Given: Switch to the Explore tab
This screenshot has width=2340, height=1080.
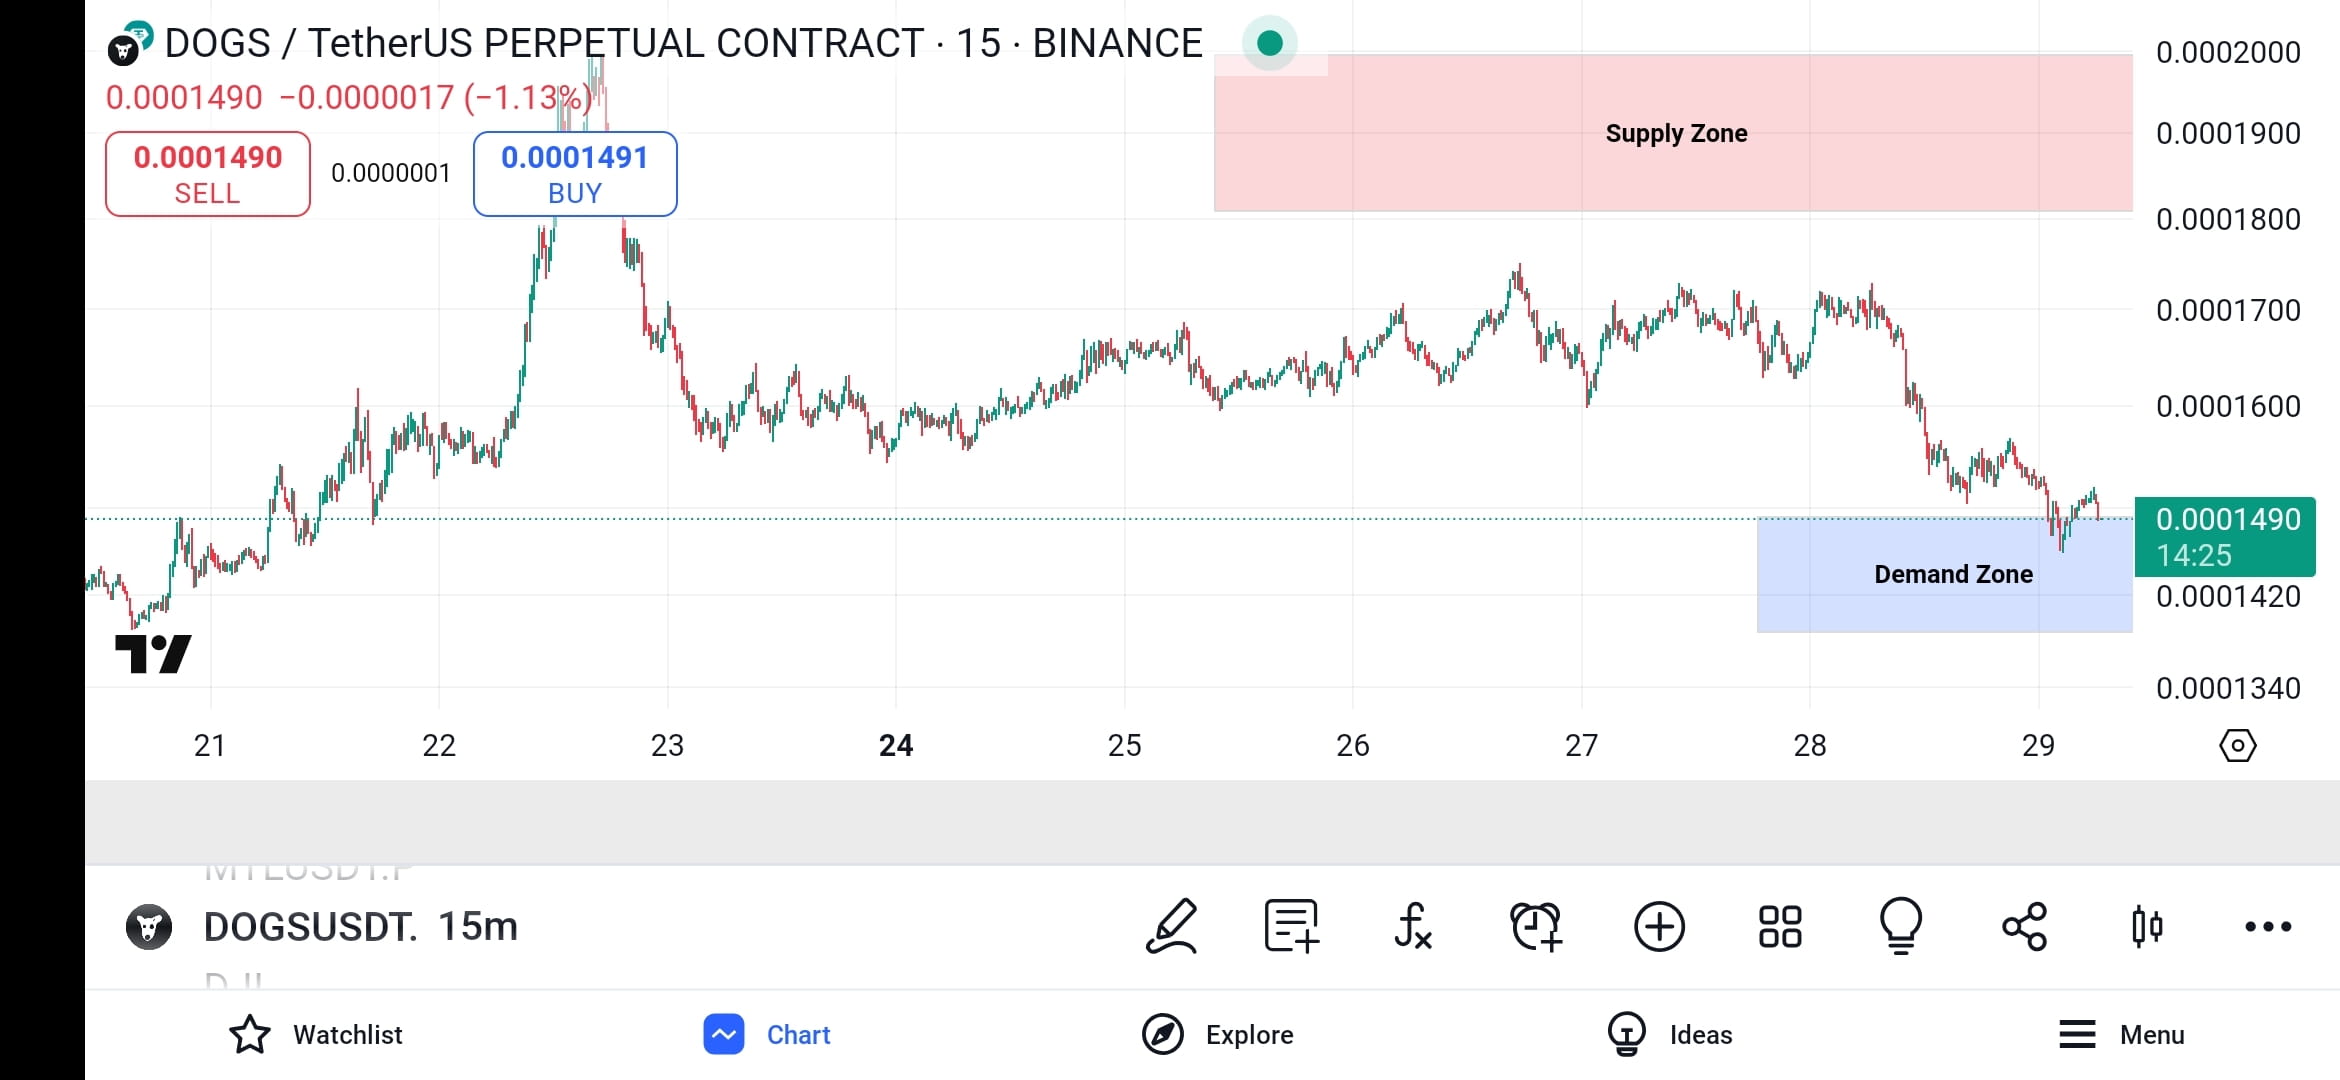Looking at the screenshot, I should (x=1218, y=1034).
